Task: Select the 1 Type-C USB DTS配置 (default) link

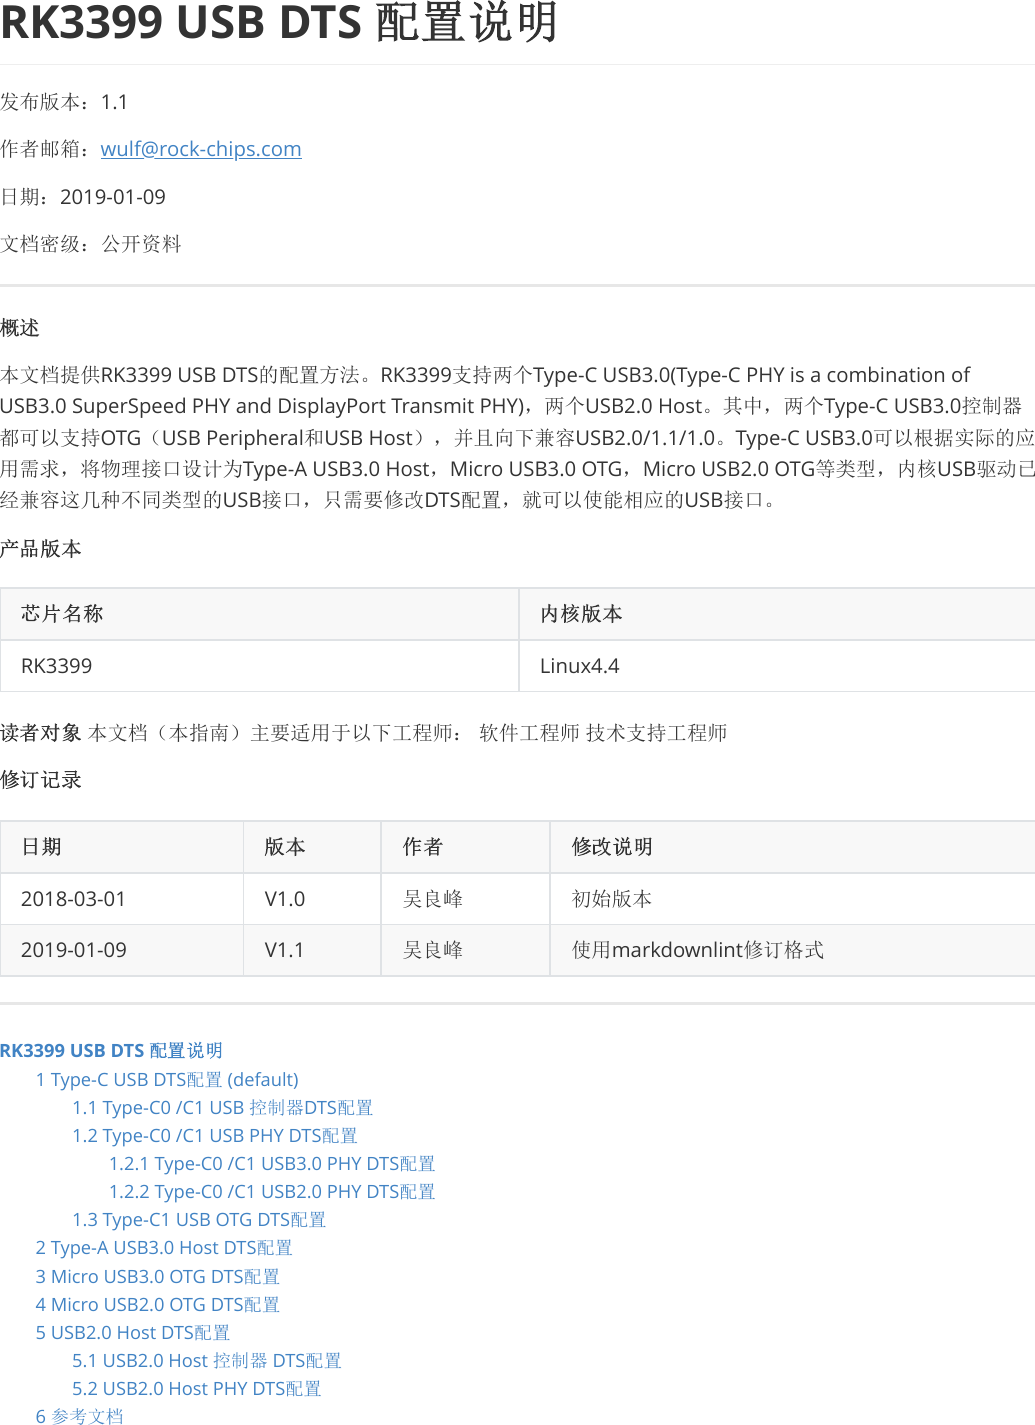Action: pos(167,1079)
